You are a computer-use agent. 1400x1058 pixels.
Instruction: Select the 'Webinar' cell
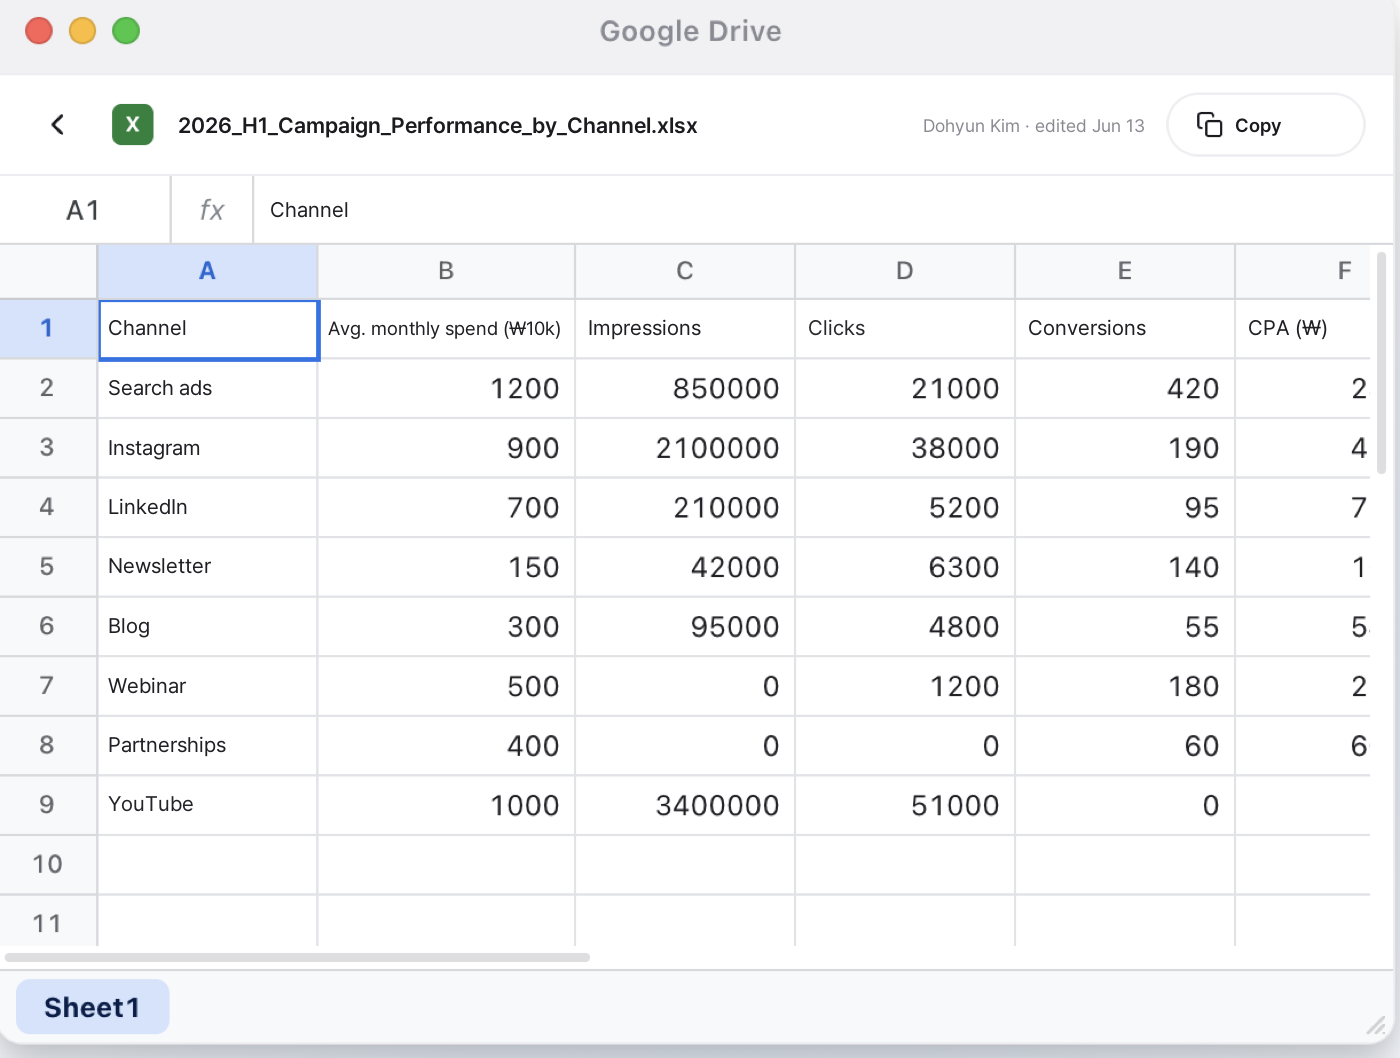pos(207,686)
